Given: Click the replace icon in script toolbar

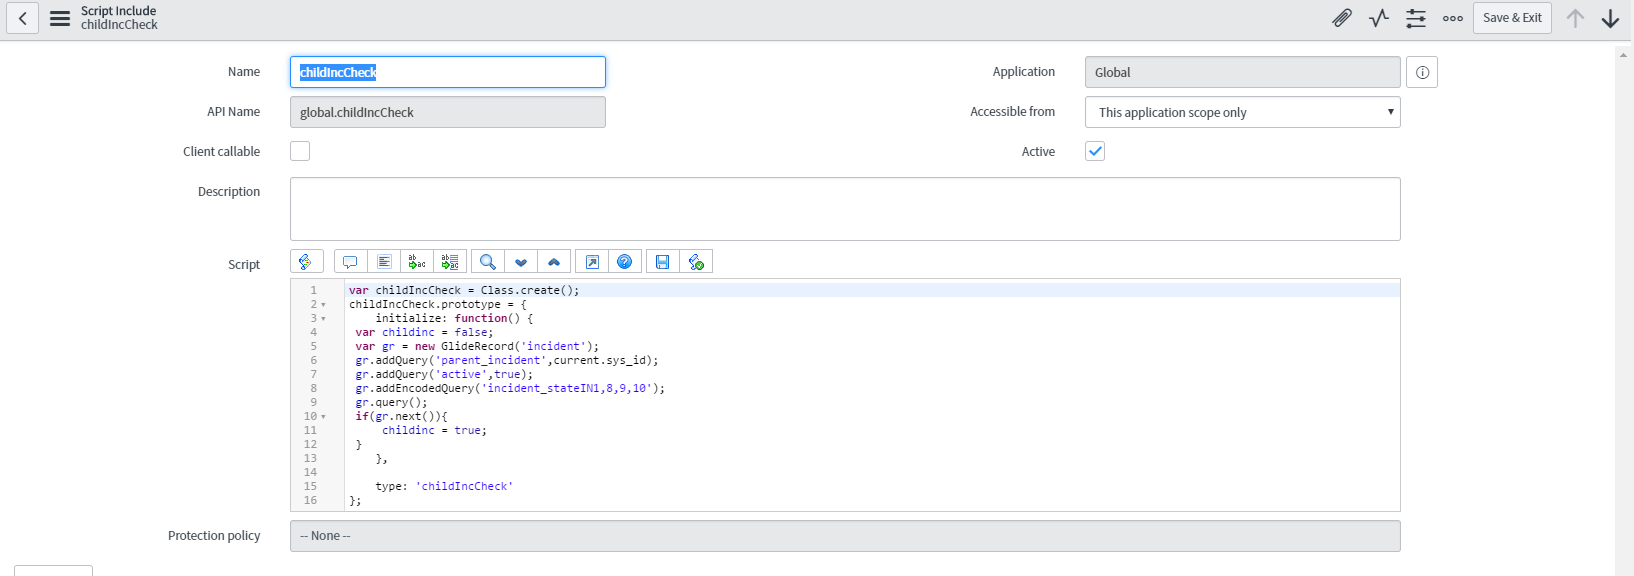Looking at the screenshot, I should (x=417, y=262).
